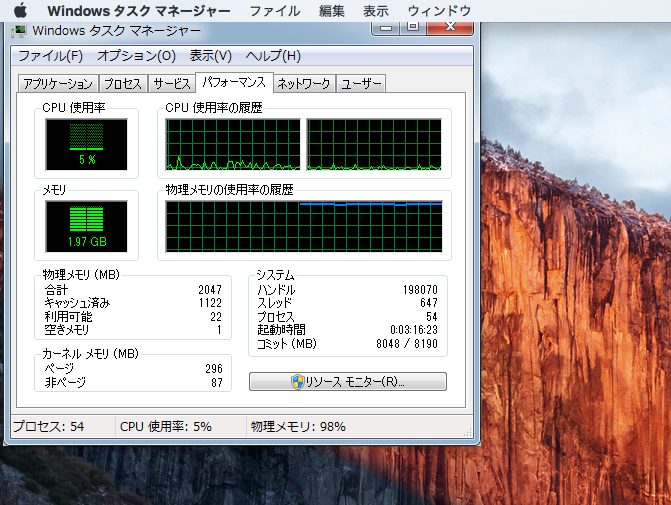Open the macOS 表示 menu
The image size is (671, 505).
376,11
